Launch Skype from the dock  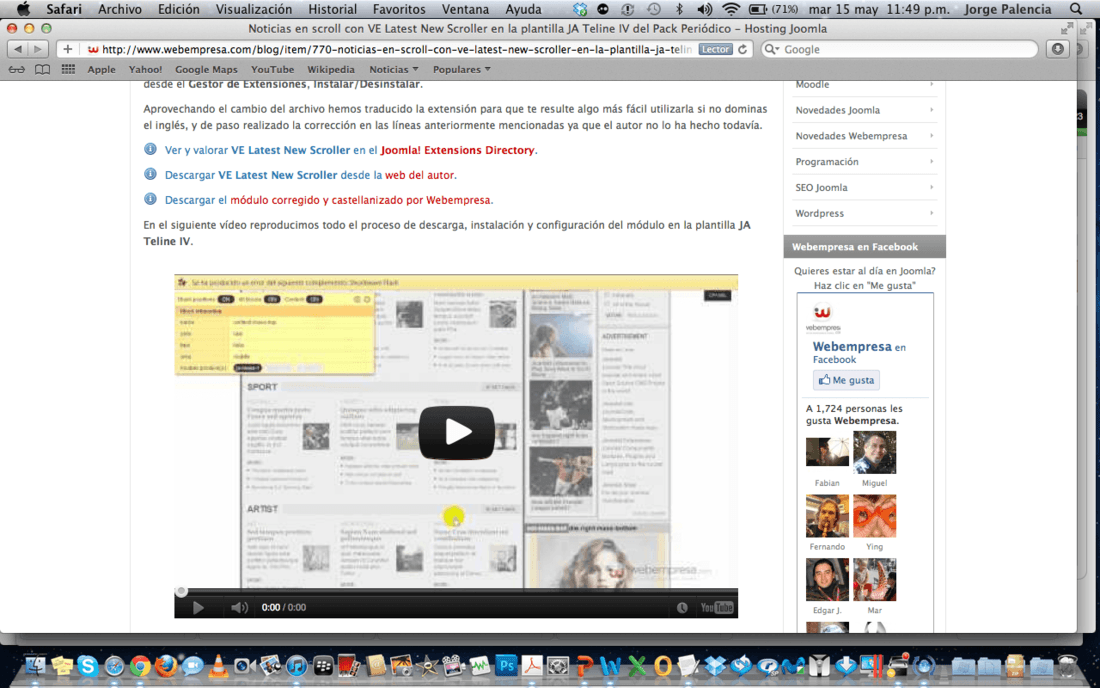88,665
